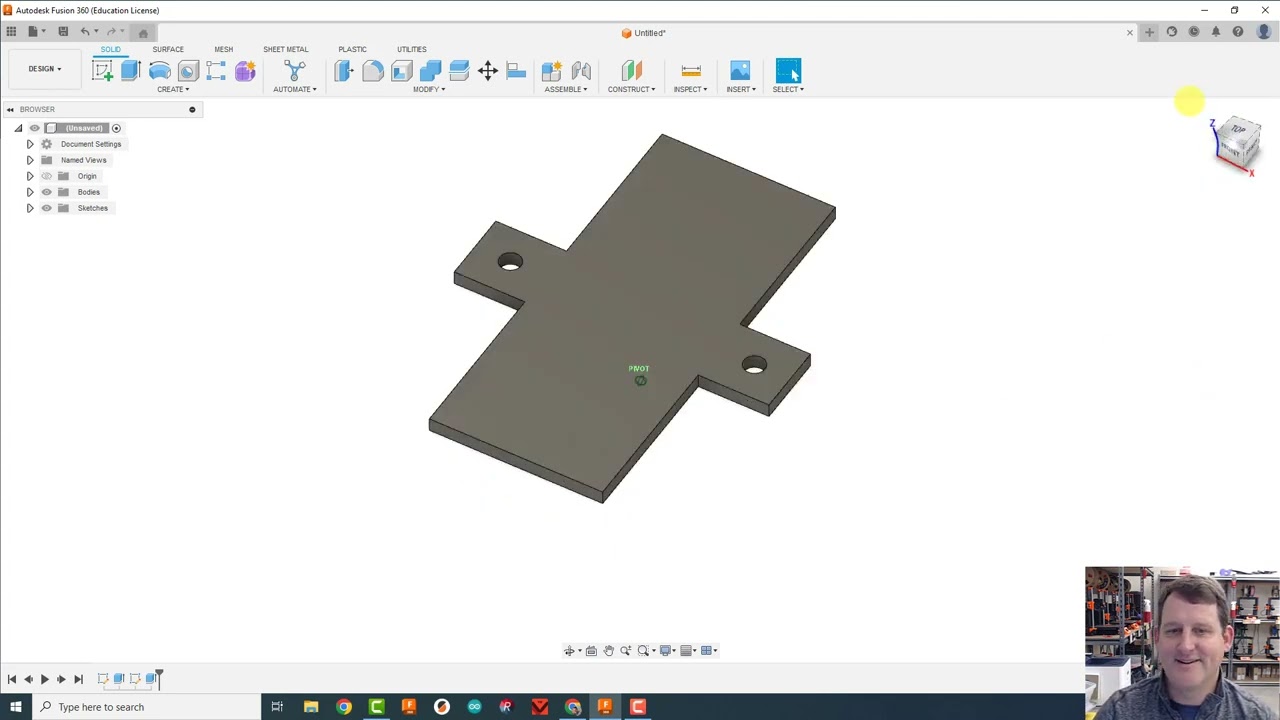The height and width of the screenshot is (720, 1280).
Task: Open the data panel grid icon
Action: tap(11, 32)
